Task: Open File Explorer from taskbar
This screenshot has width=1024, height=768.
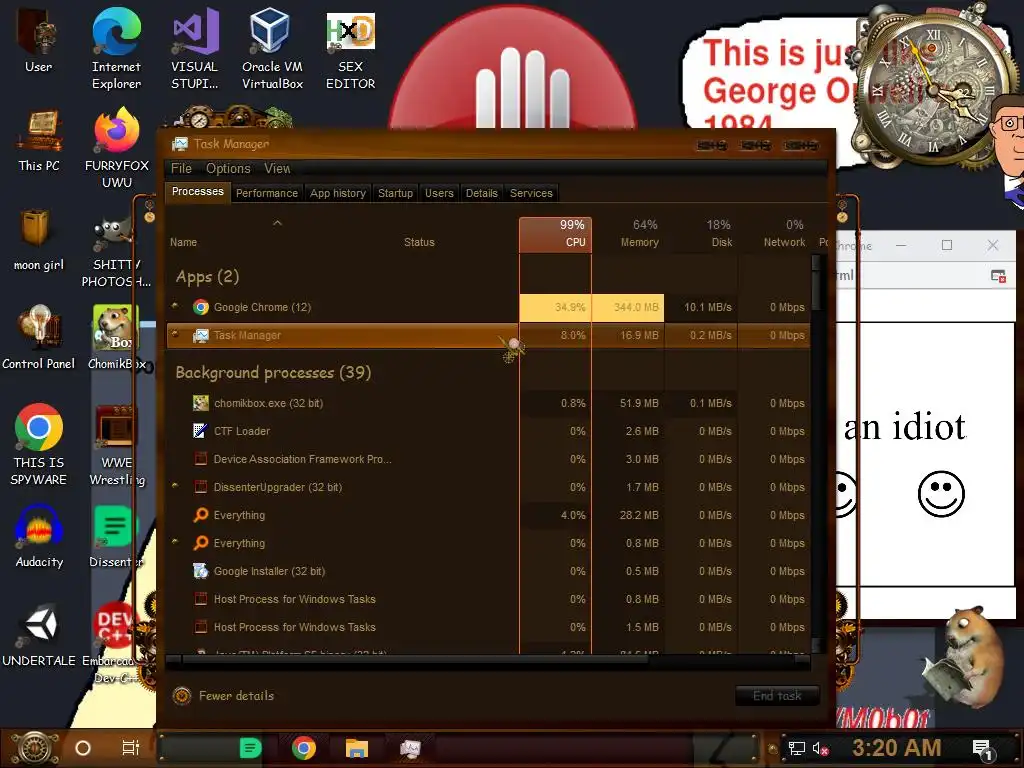Action: (357, 748)
